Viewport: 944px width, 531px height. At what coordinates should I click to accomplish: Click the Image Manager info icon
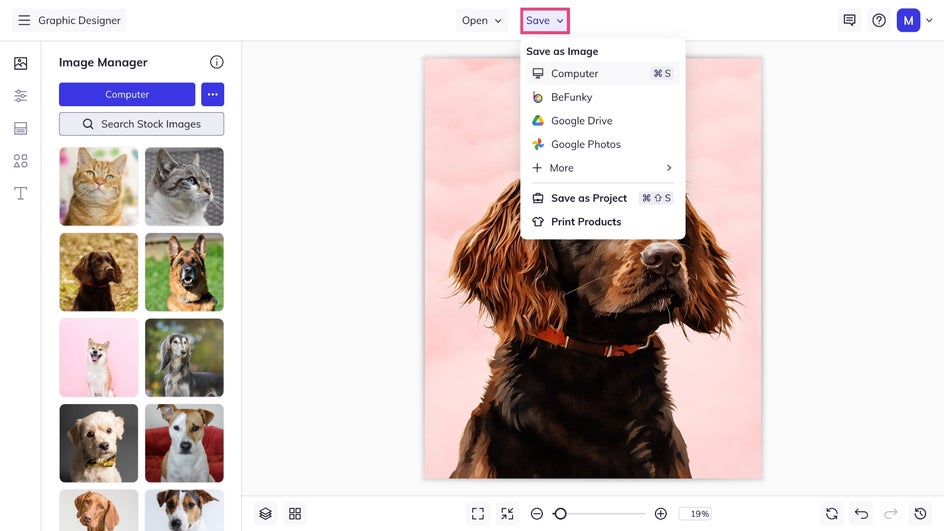pyautogui.click(x=217, y=62)
